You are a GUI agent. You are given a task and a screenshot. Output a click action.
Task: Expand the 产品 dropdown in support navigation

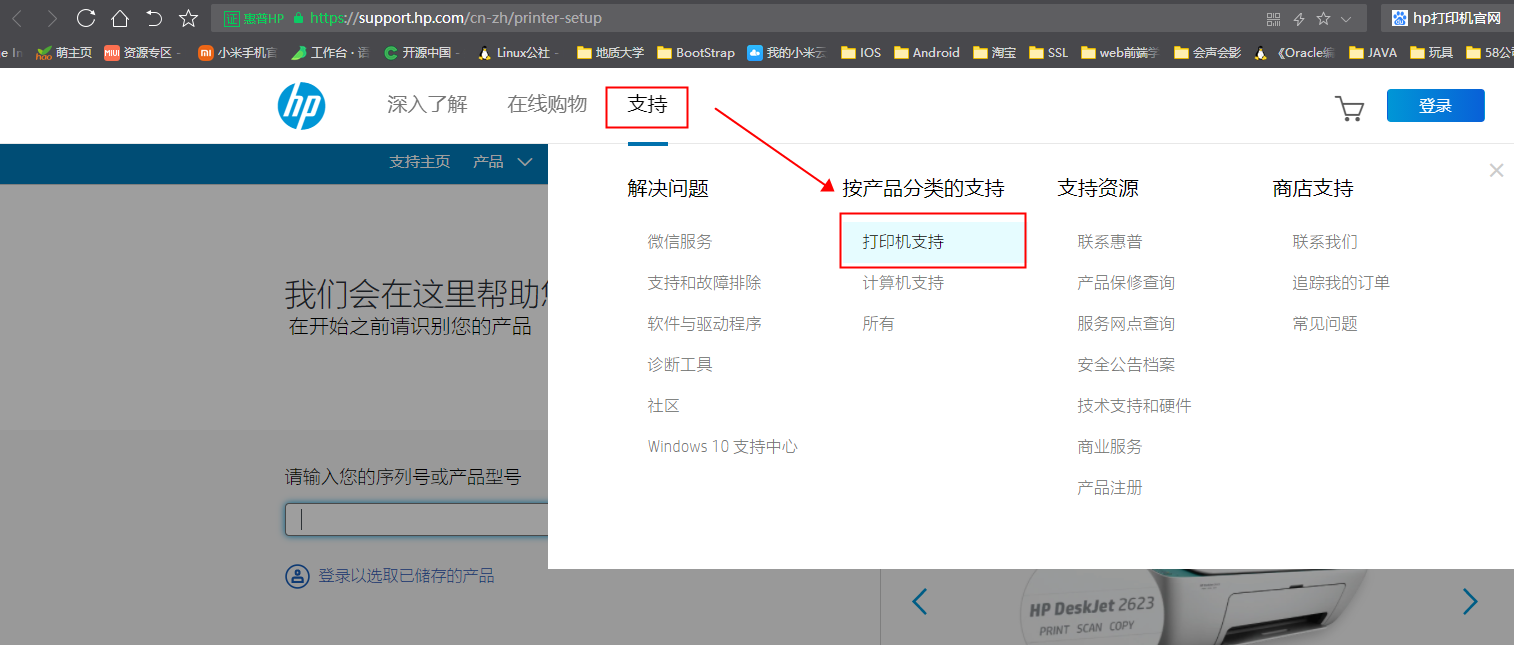pos(500,162)
